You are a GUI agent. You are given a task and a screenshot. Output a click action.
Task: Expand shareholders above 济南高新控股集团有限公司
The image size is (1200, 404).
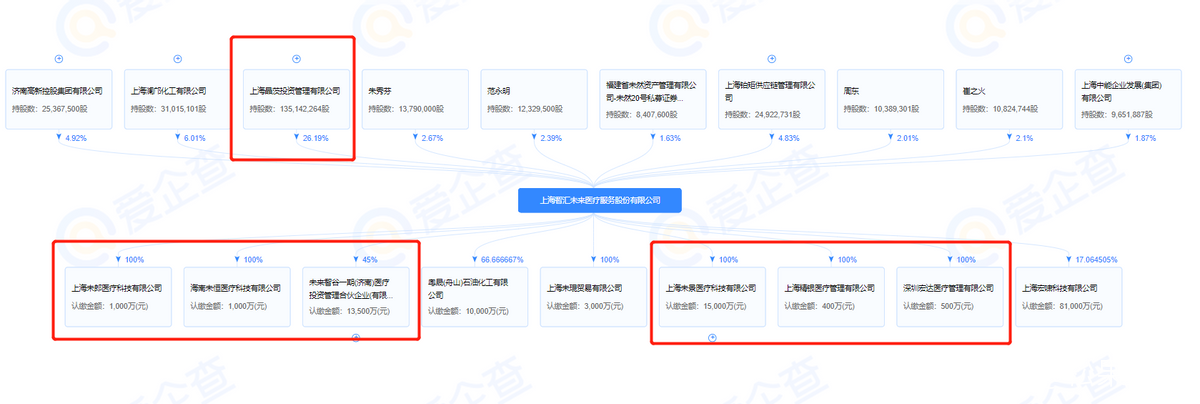[59, 59]
